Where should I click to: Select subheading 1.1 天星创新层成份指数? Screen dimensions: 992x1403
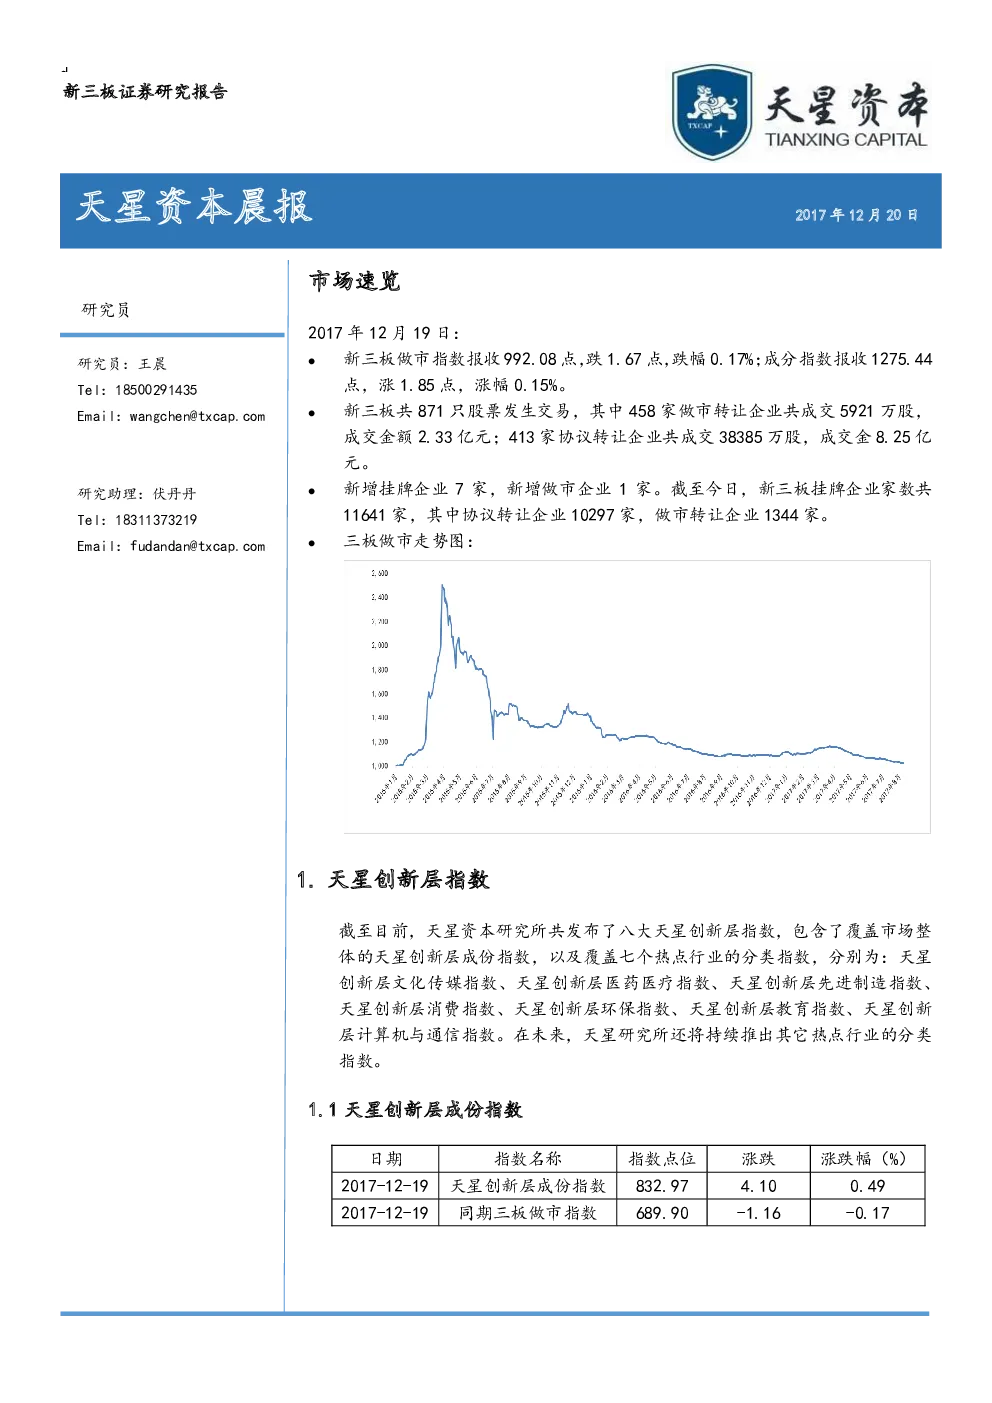click(415, 1110)
